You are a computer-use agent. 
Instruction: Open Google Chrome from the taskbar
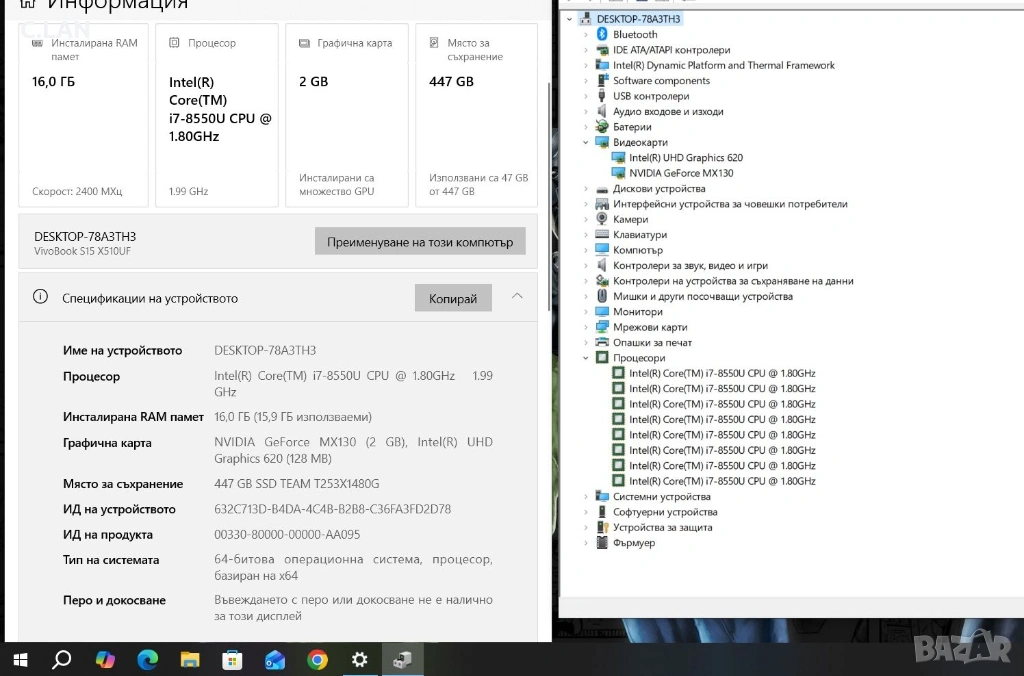pyautogui.click(x=317, y=659)
